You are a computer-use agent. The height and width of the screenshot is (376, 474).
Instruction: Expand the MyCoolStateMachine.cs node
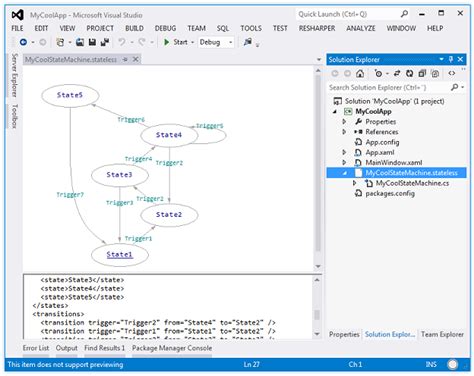pyautogui.click(x=355, y=183)
